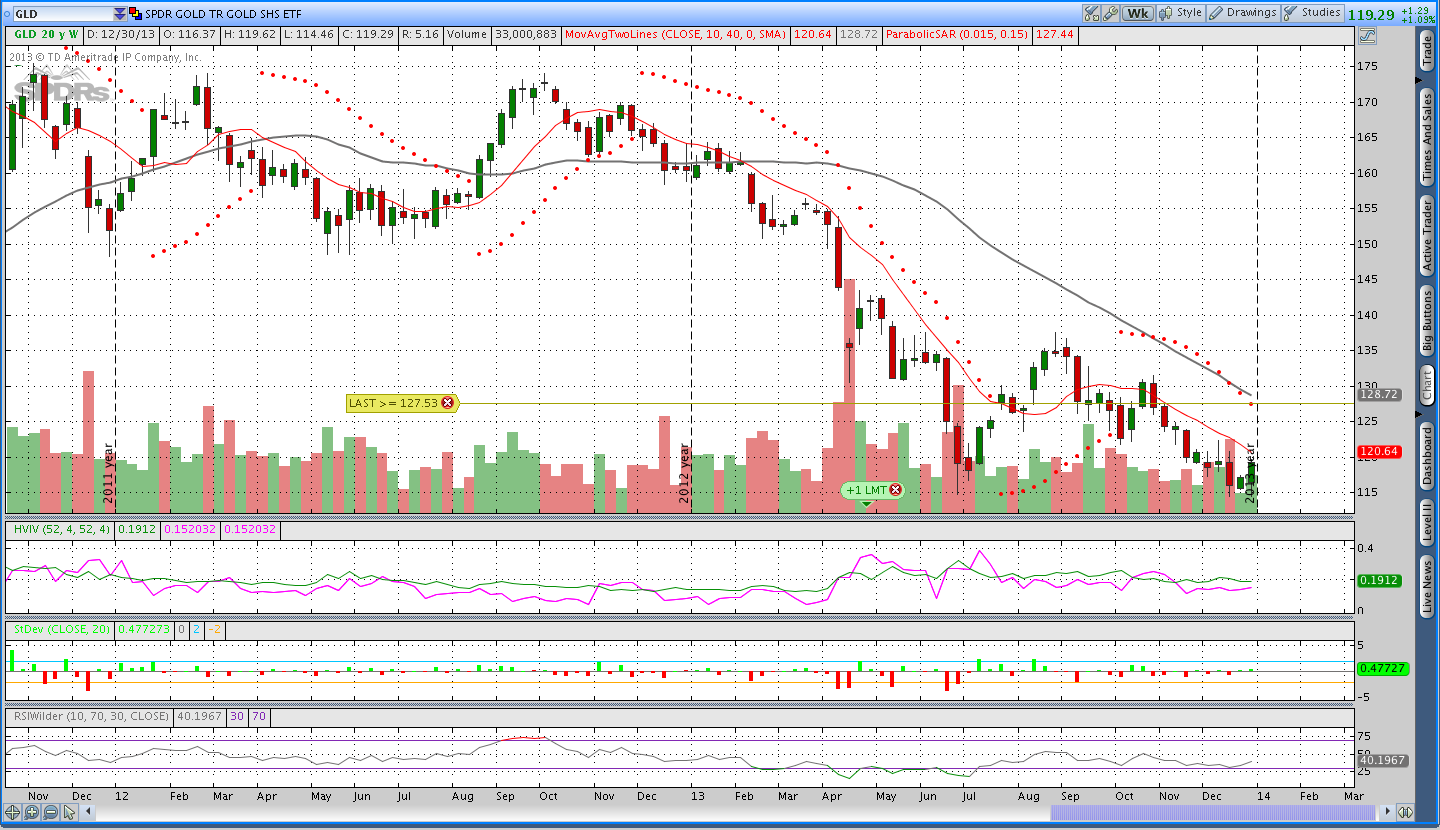
Task: Open the Times And Sales side tab
Action: 1427,137
